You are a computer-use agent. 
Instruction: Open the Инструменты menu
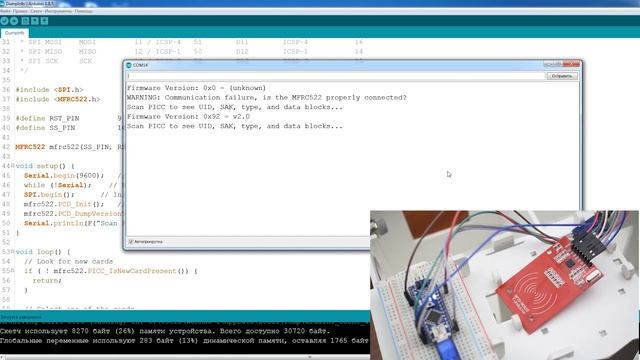(58, 11)
